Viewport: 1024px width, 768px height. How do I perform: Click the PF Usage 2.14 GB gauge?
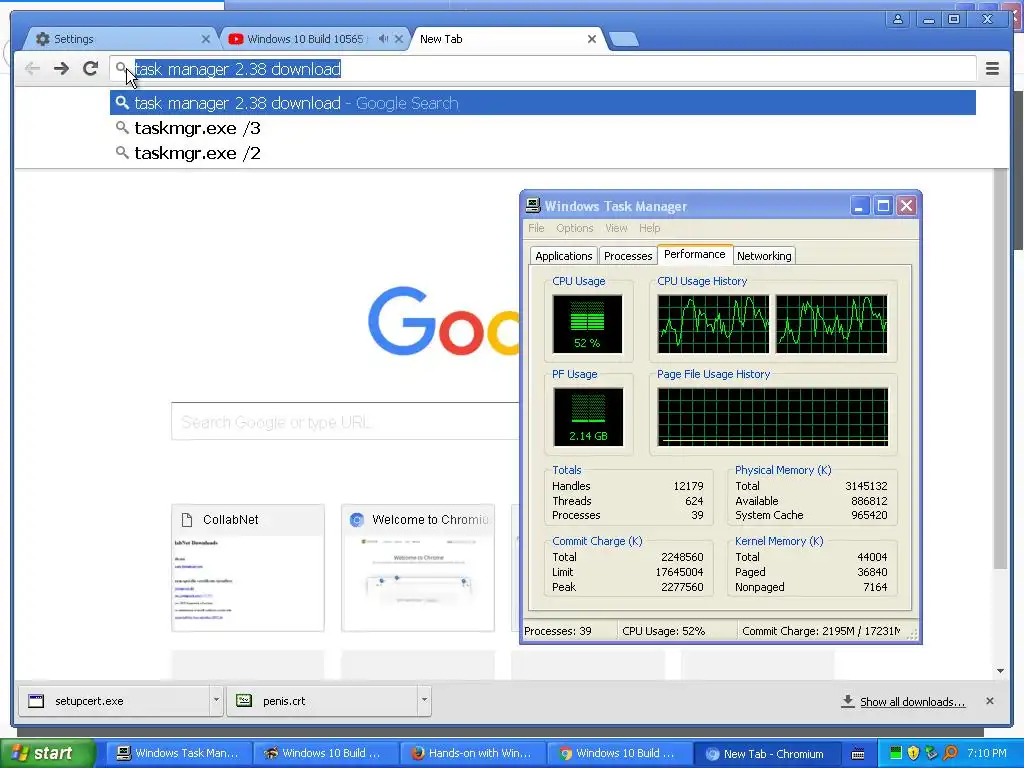coord(588,417)
